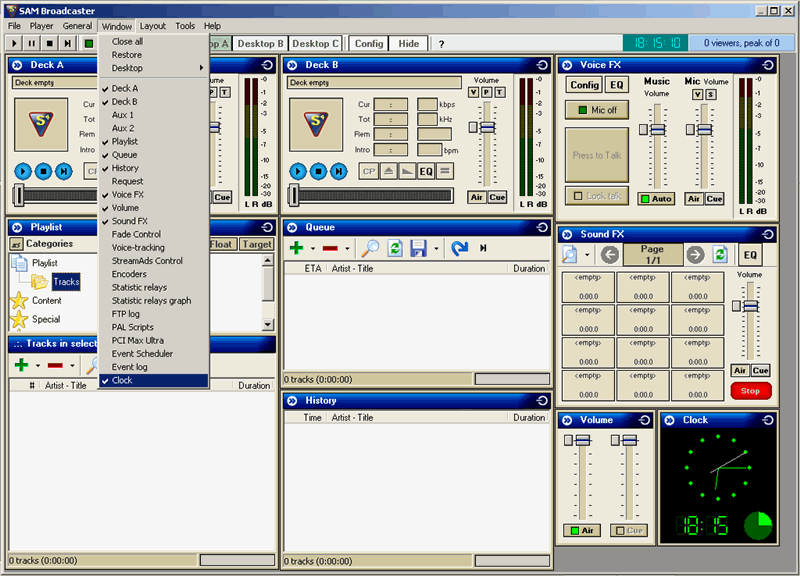Click Deck B eject icon
This screenshot has width=800, height=576.
(x=388, y=171)
